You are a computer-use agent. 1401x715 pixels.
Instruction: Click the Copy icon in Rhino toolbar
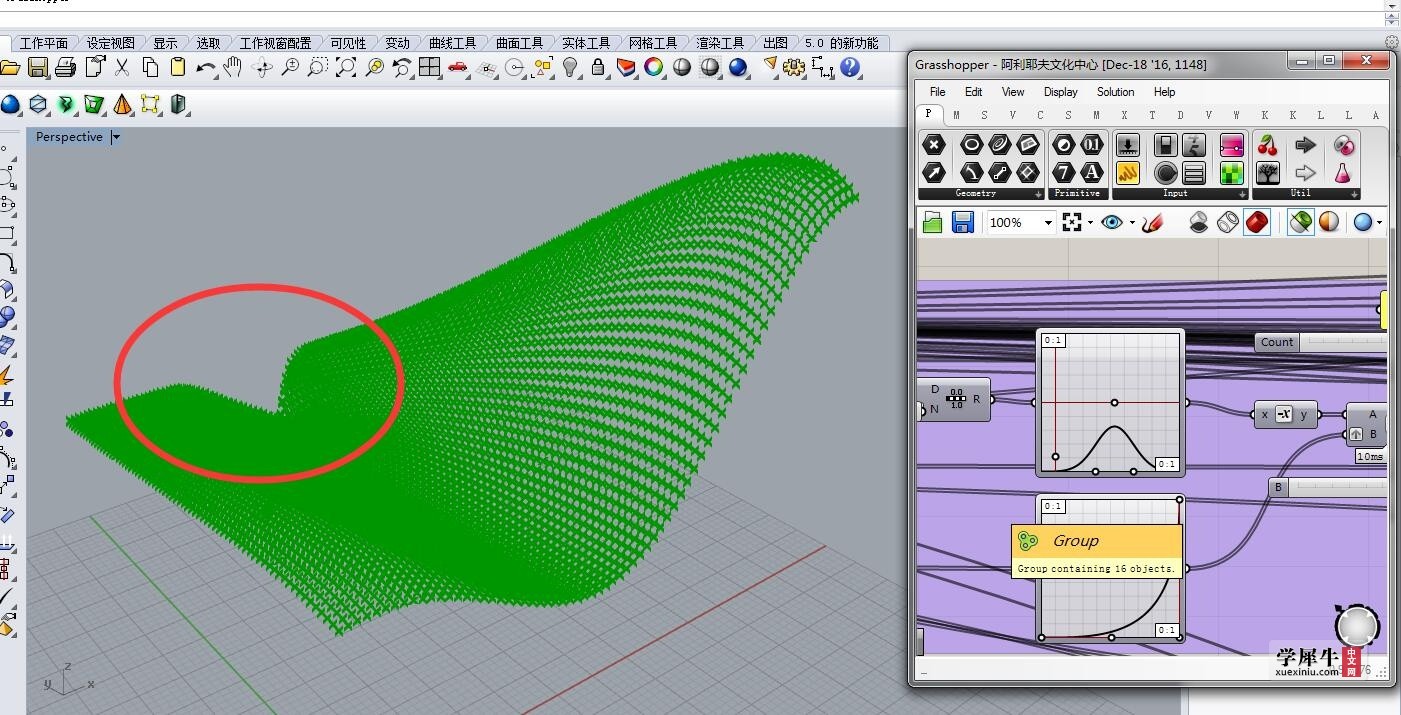point(150,67)
